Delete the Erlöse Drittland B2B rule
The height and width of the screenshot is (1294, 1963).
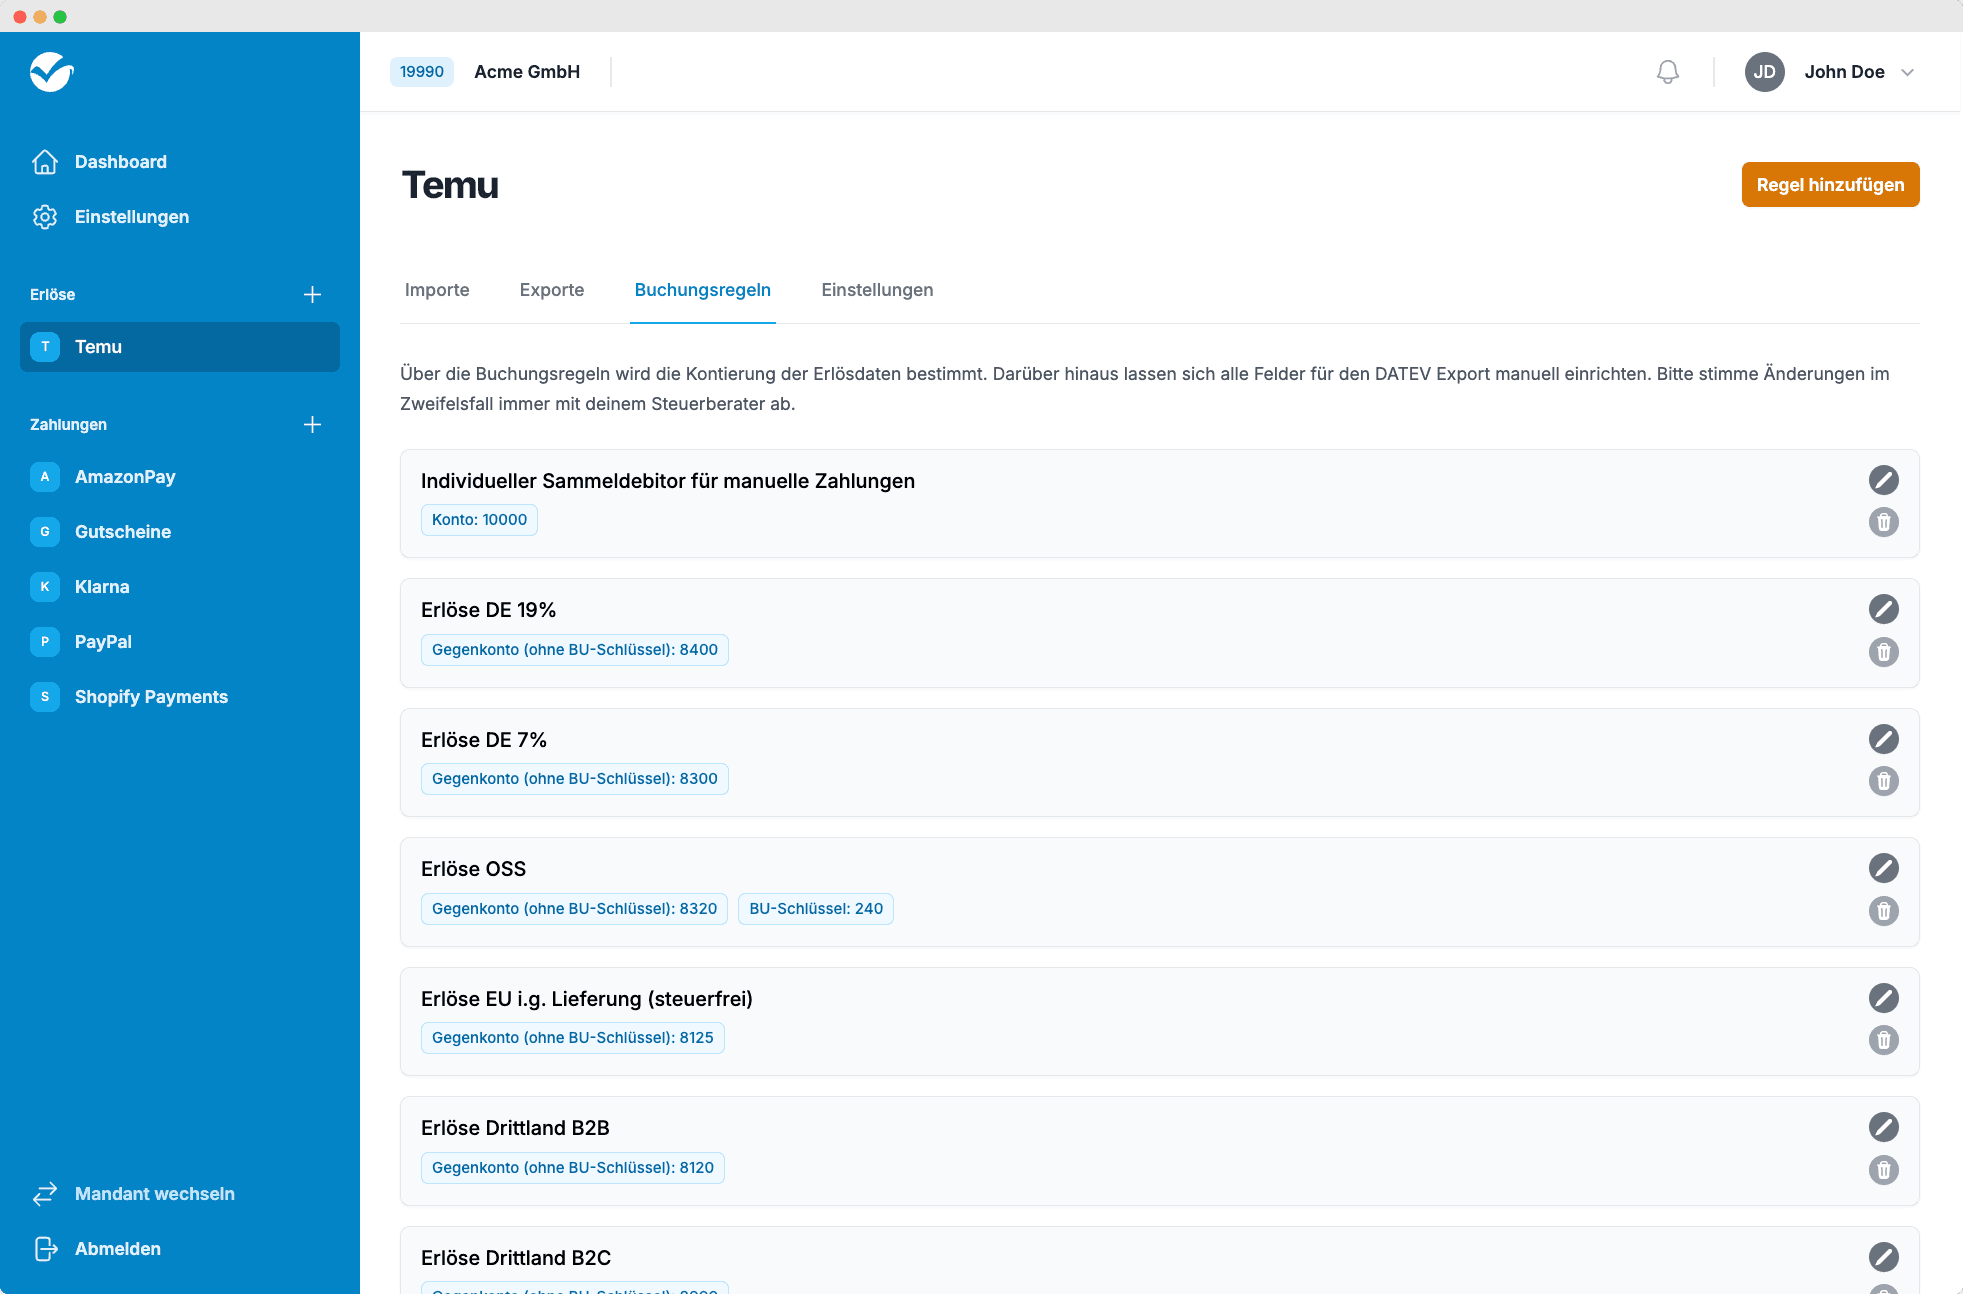coord(1883,1170)
